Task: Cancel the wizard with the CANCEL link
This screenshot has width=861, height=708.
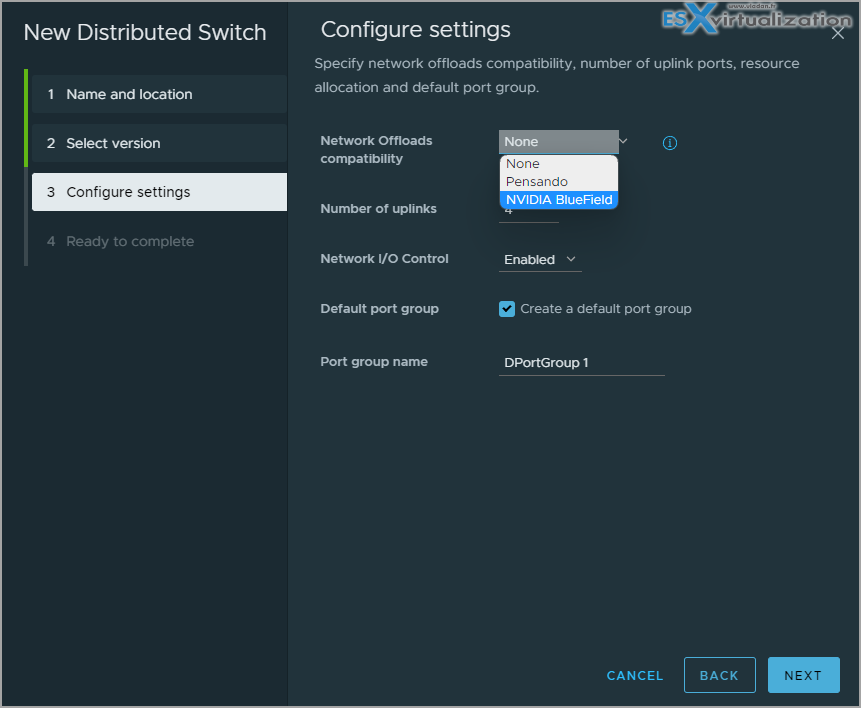Action: coord(635,676)
